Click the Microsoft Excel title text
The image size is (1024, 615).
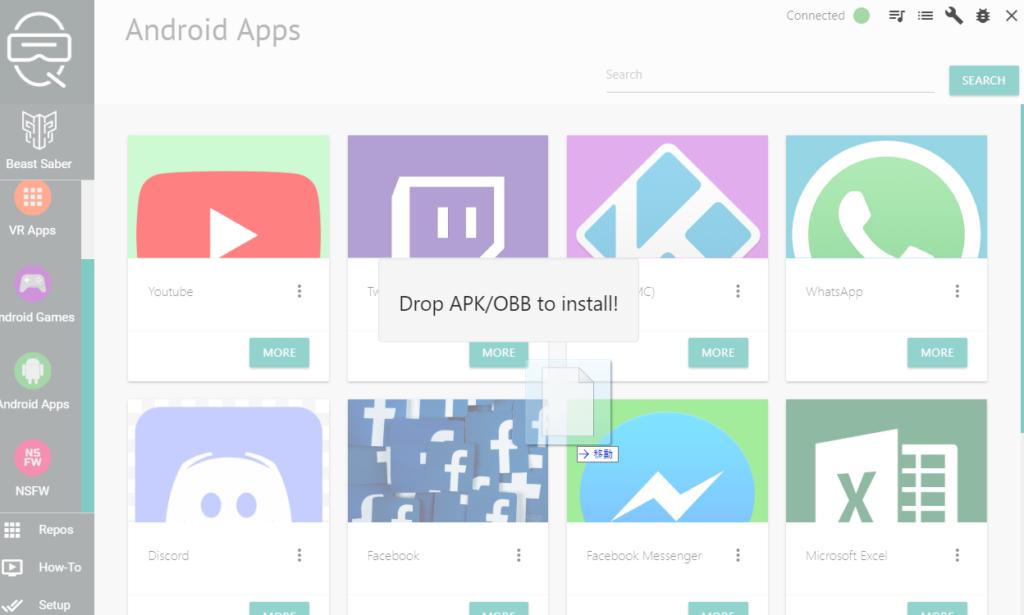pyautogui.click(x=846, y=556)
